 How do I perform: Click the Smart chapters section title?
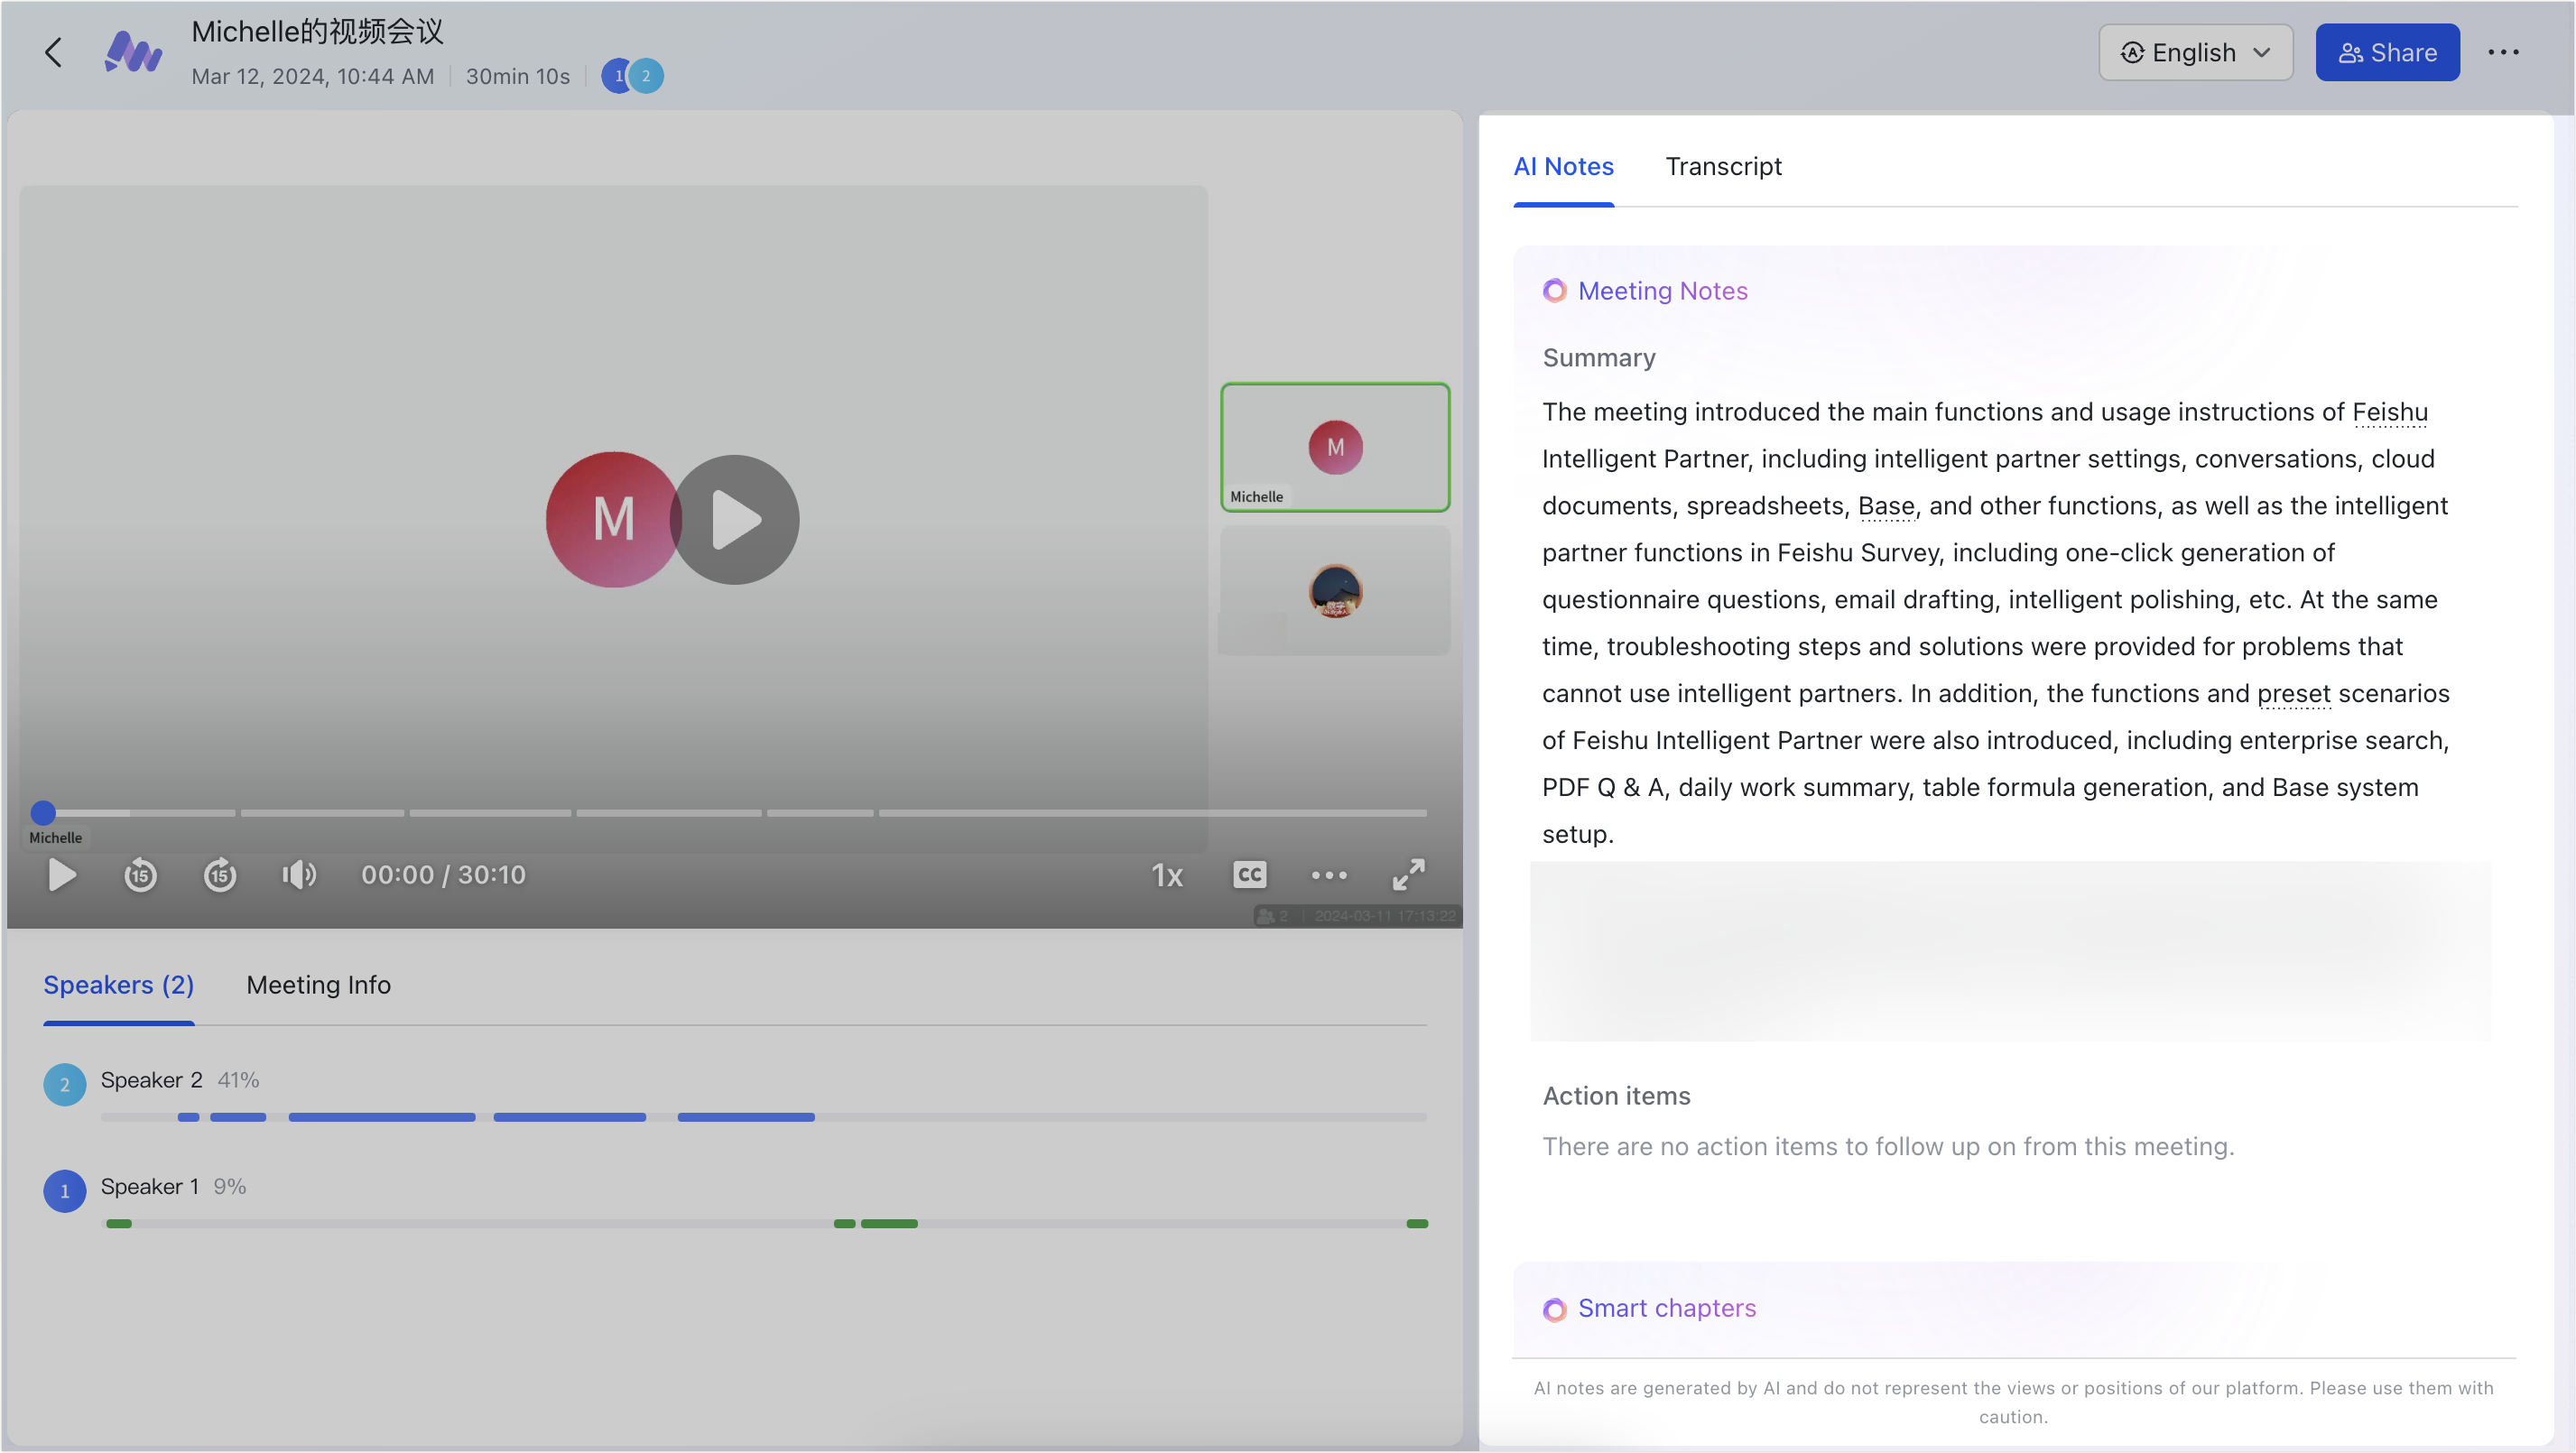pyautogui.click(x=1666, y=1309)
